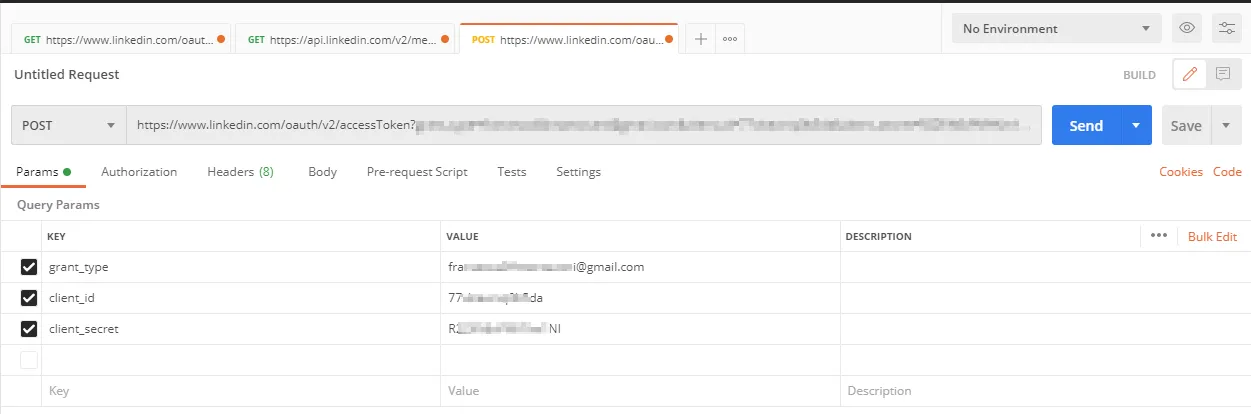Viewport: 1251px width, 414px height.
Task: Open new request tab with plus icon
Action: point(701,39)
